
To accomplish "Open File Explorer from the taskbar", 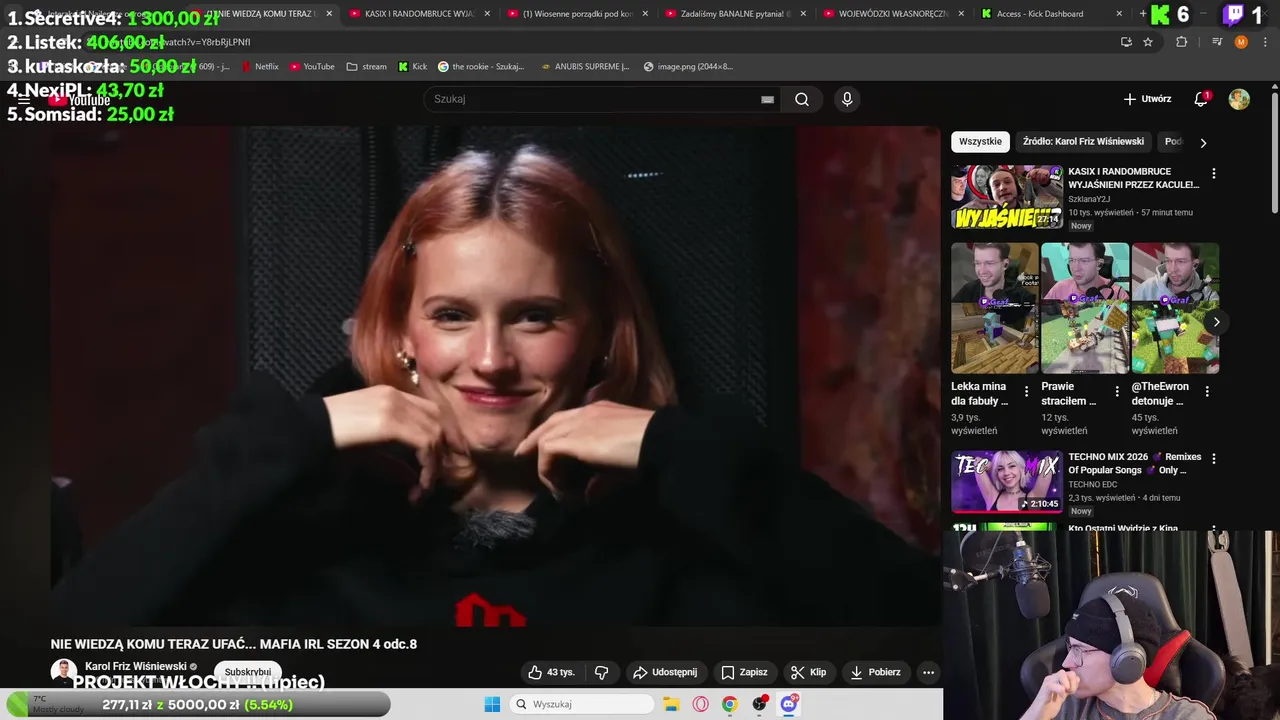I will 671,704.
